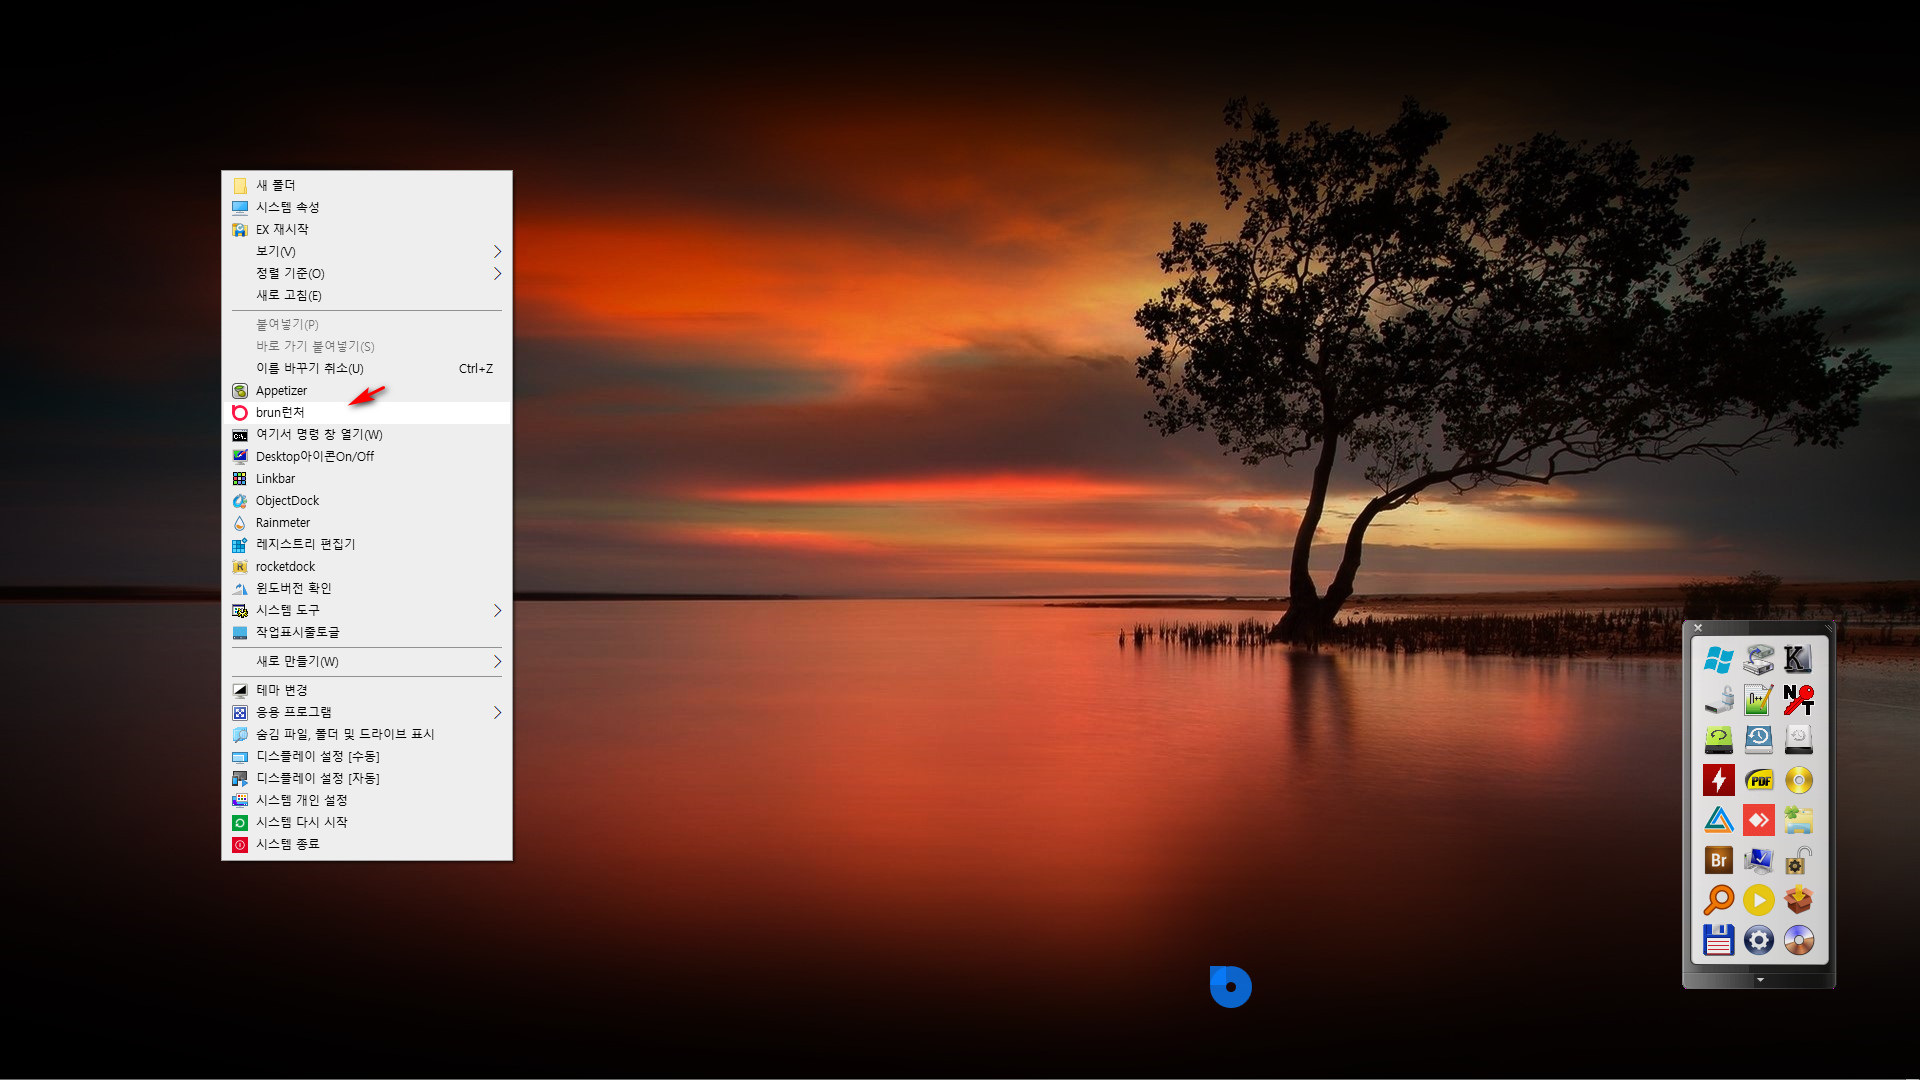1920x1080 pixels.
Task: Open 레지스트리 편집기 menu entry
Action: 367,544
